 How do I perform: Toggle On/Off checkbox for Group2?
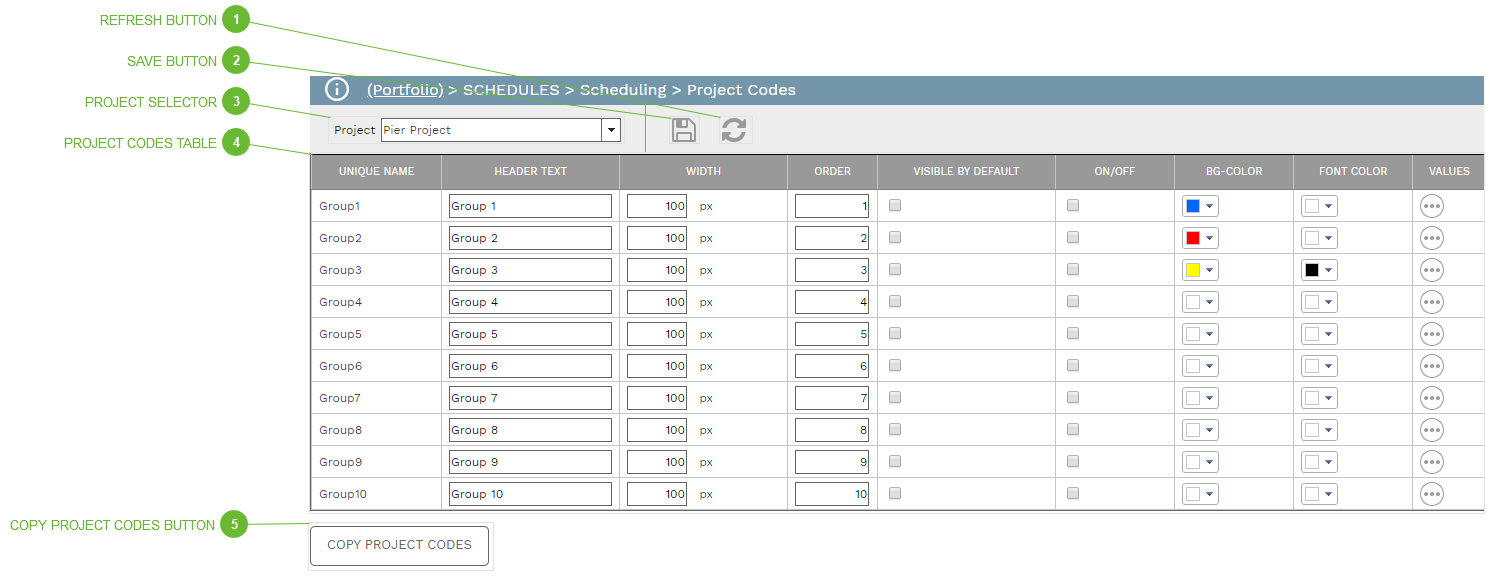pyautogui.click(x=1073, y=237)
